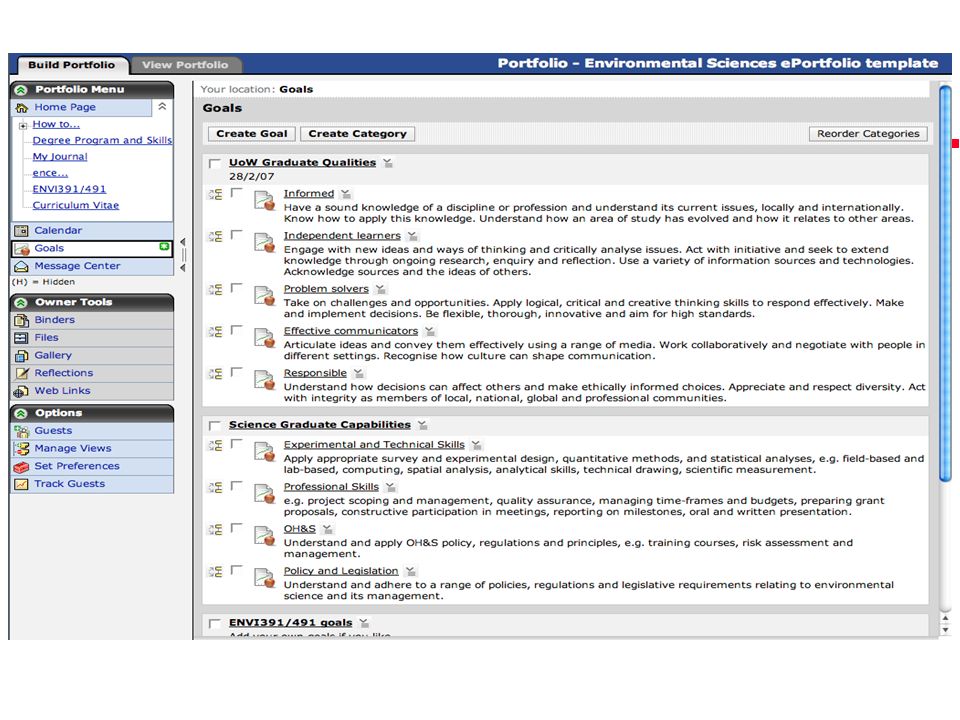The height and width of the screenshot is (720, 960).
Task: Check the Independent learners checkbox
Action: point(236,235)
